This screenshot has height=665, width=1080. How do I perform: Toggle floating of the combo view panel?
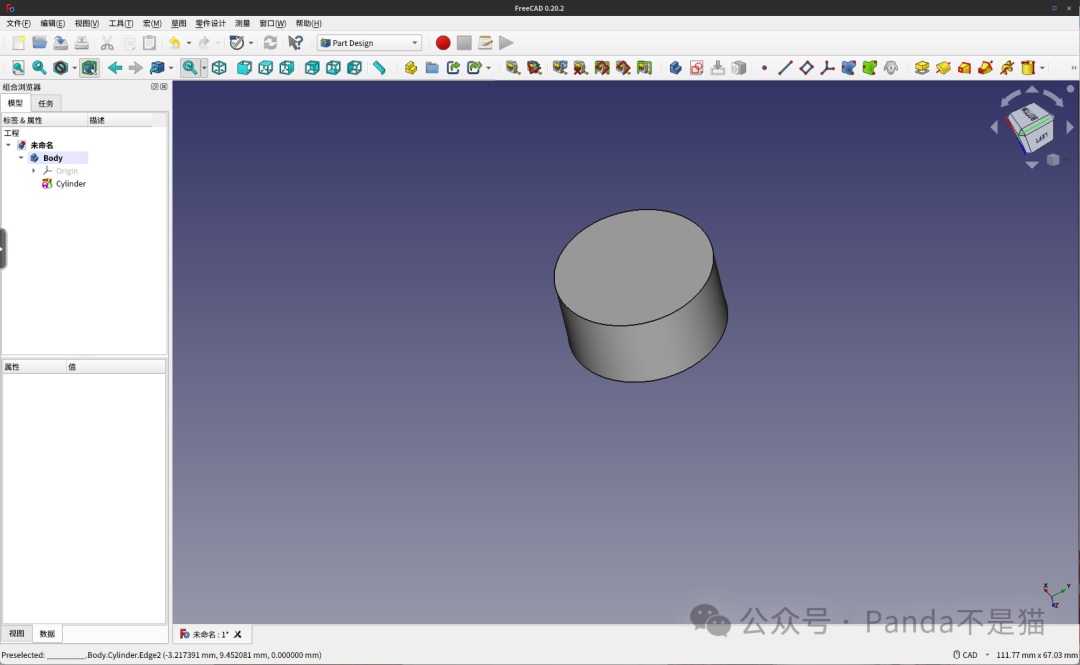pyautogui.click(x=154, y=87)
